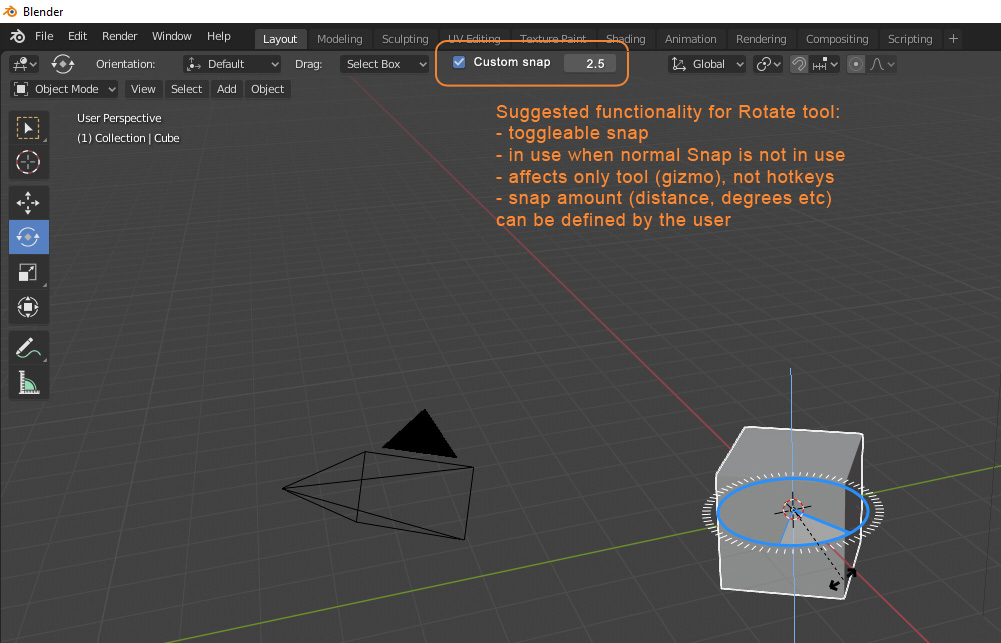The width and height of the screenshot is (1001, 643).
Task: Open the Window menu
Action: pos(172,36)
